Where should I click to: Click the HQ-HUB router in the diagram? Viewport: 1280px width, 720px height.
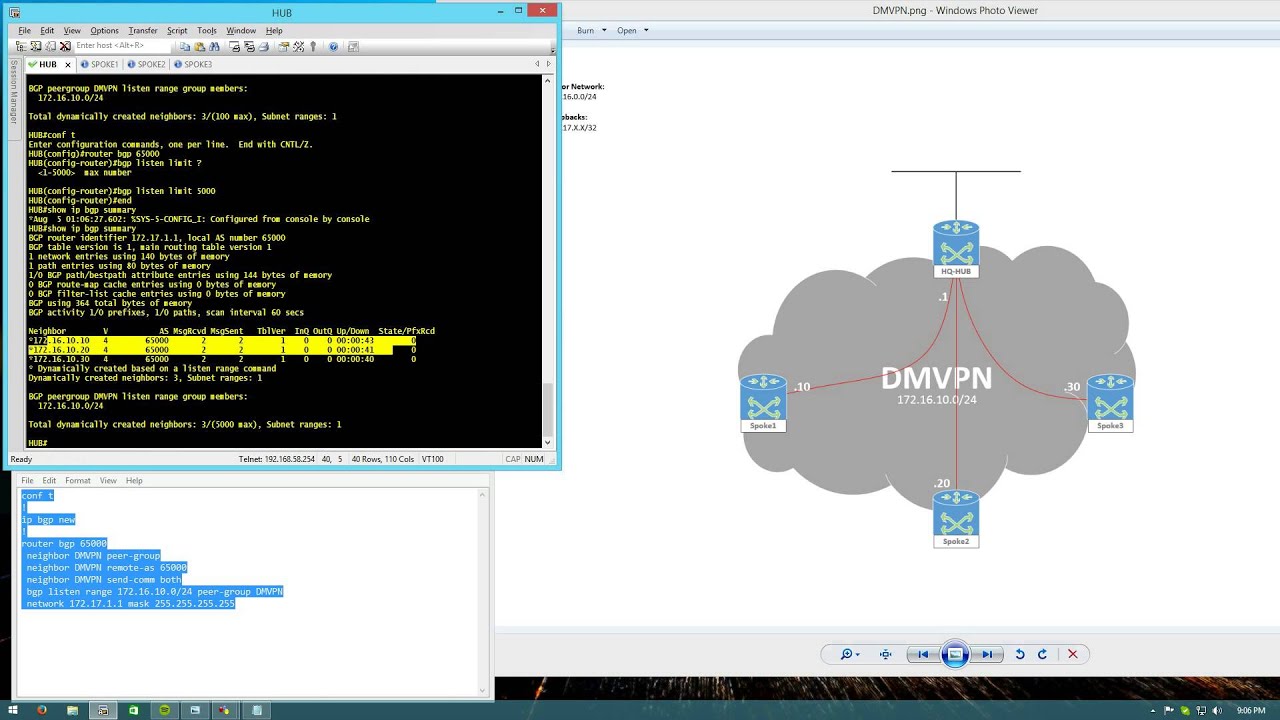956,248
